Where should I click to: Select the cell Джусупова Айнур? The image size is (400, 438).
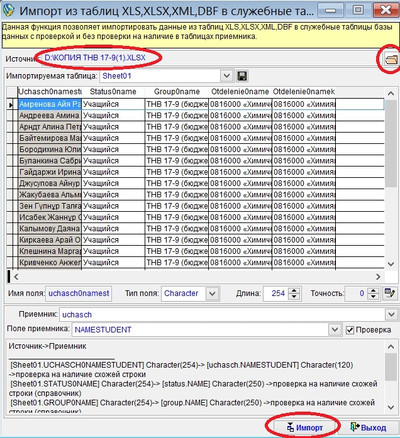[50, 184]
